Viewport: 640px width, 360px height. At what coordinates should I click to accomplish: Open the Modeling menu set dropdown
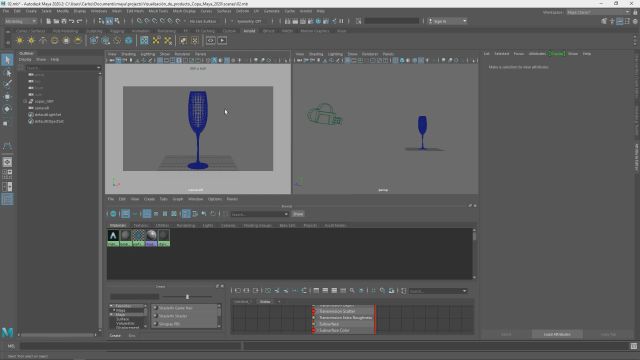[x=20, y=21]
